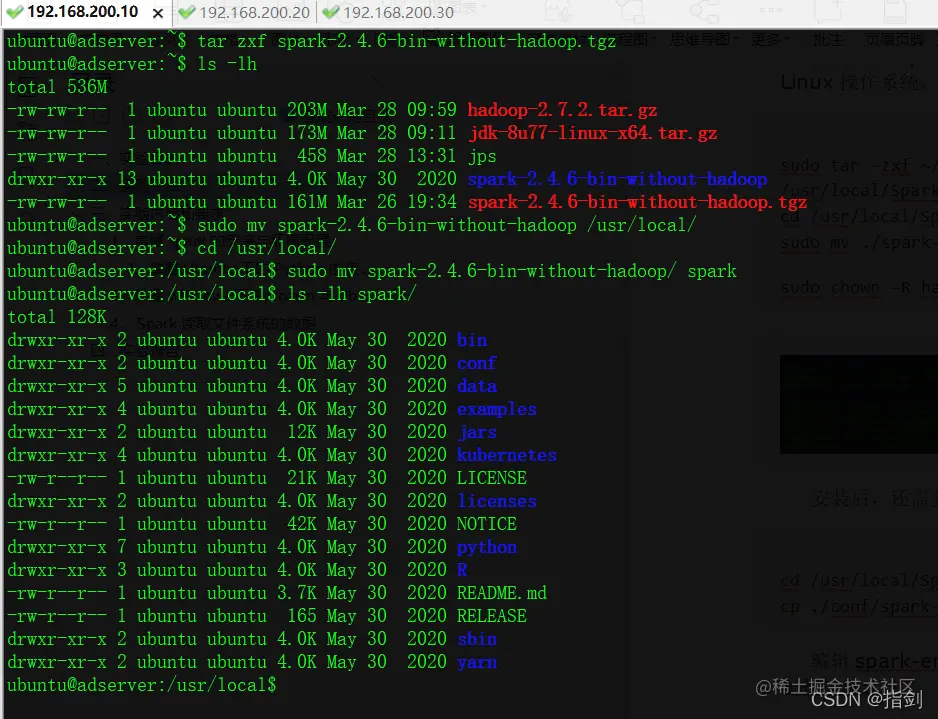Click the bin directory entry

coord(472,340)
